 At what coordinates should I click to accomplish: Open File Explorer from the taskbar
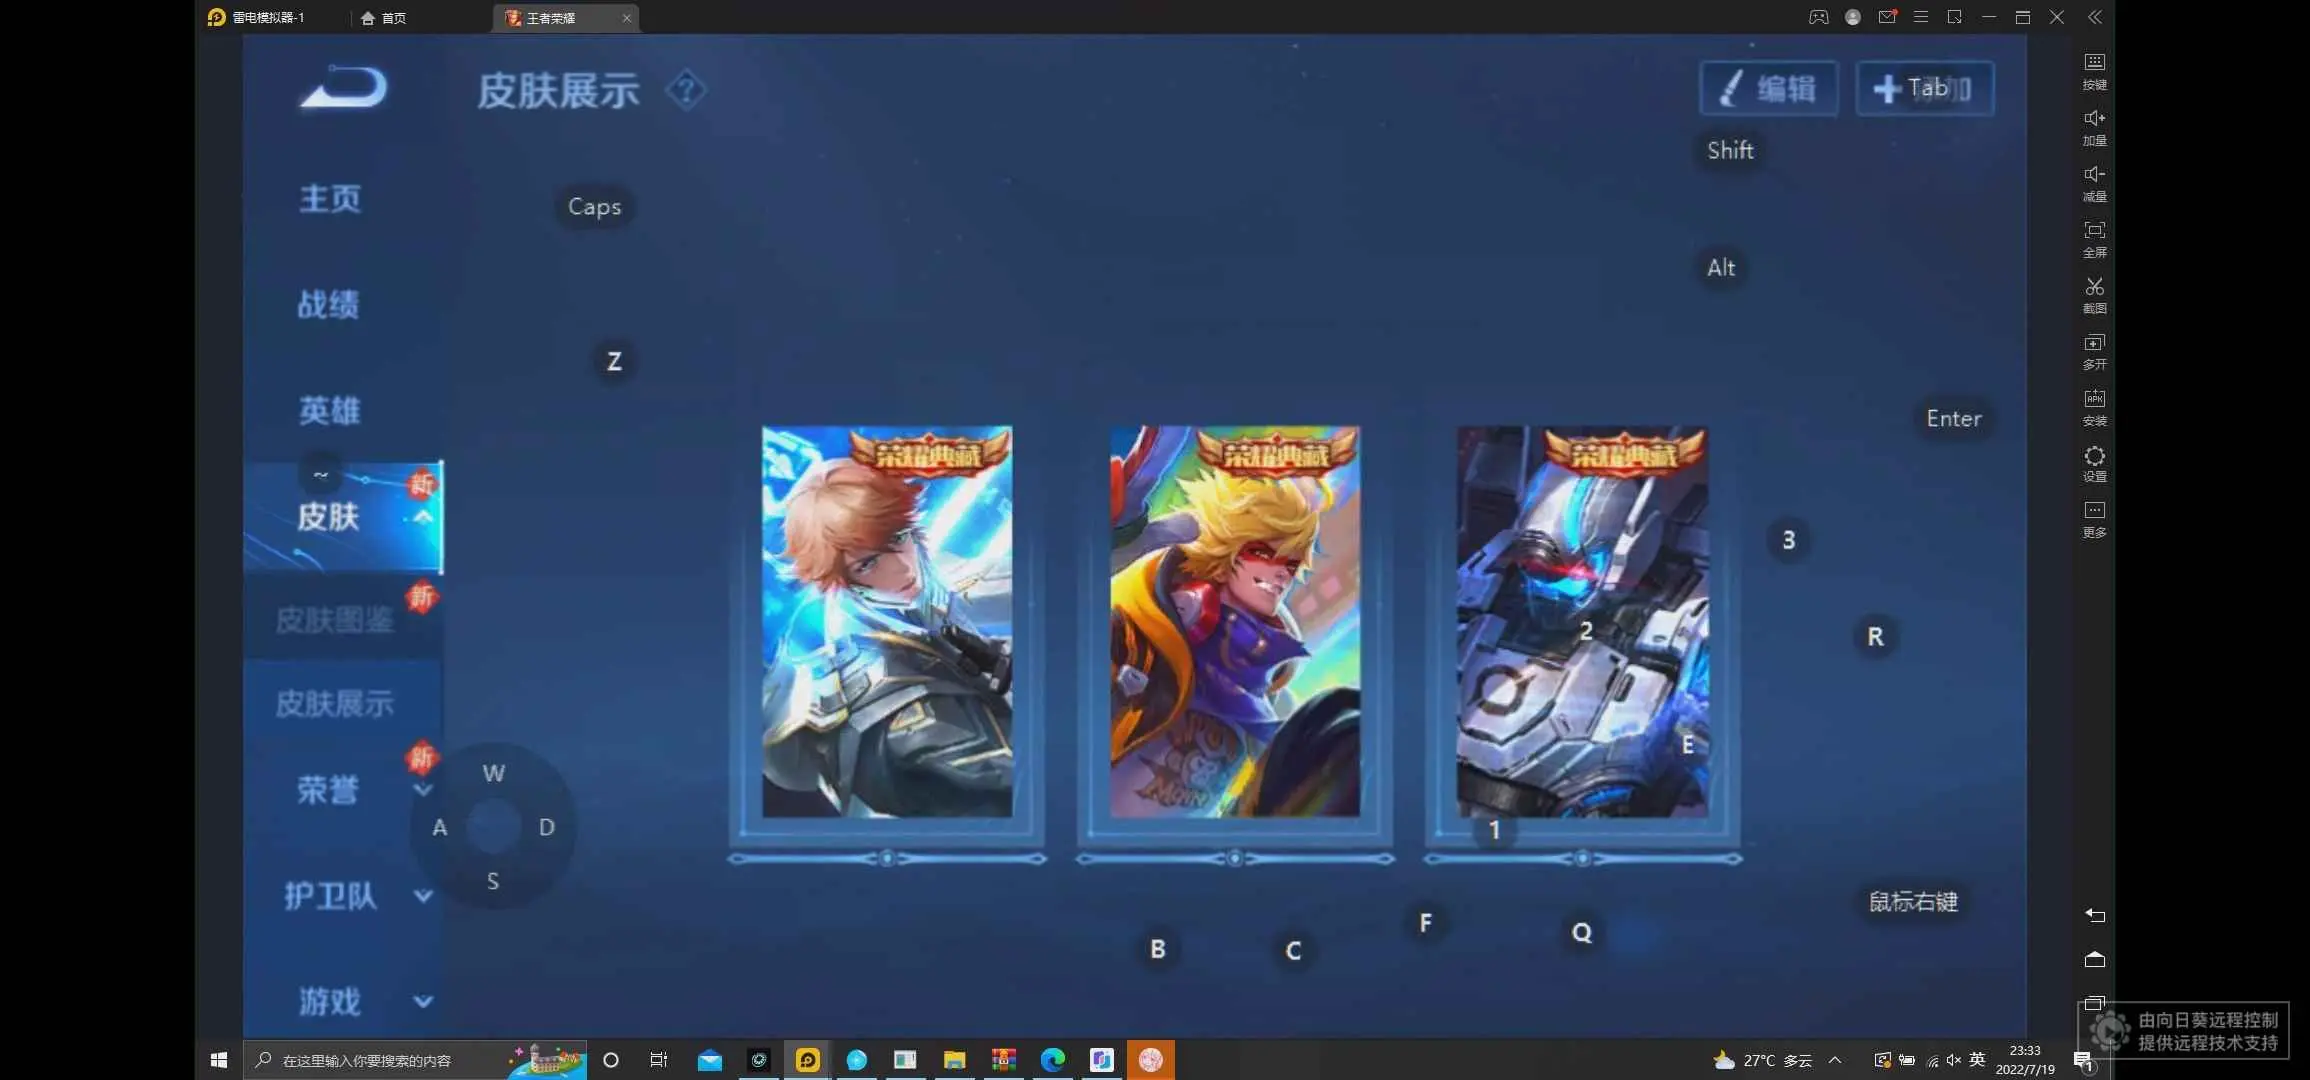(x=954, y=1060)
